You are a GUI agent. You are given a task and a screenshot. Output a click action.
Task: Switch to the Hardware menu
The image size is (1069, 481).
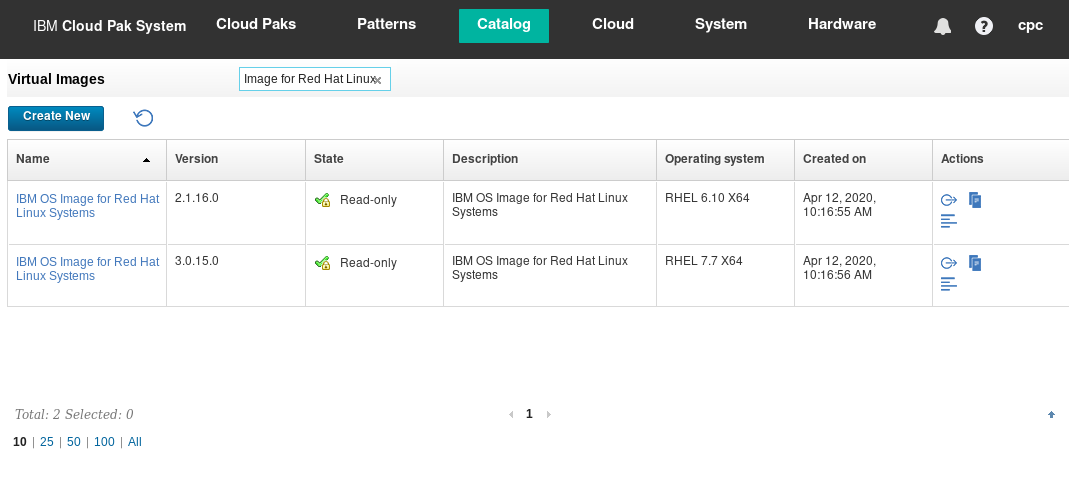pos(842,25)
